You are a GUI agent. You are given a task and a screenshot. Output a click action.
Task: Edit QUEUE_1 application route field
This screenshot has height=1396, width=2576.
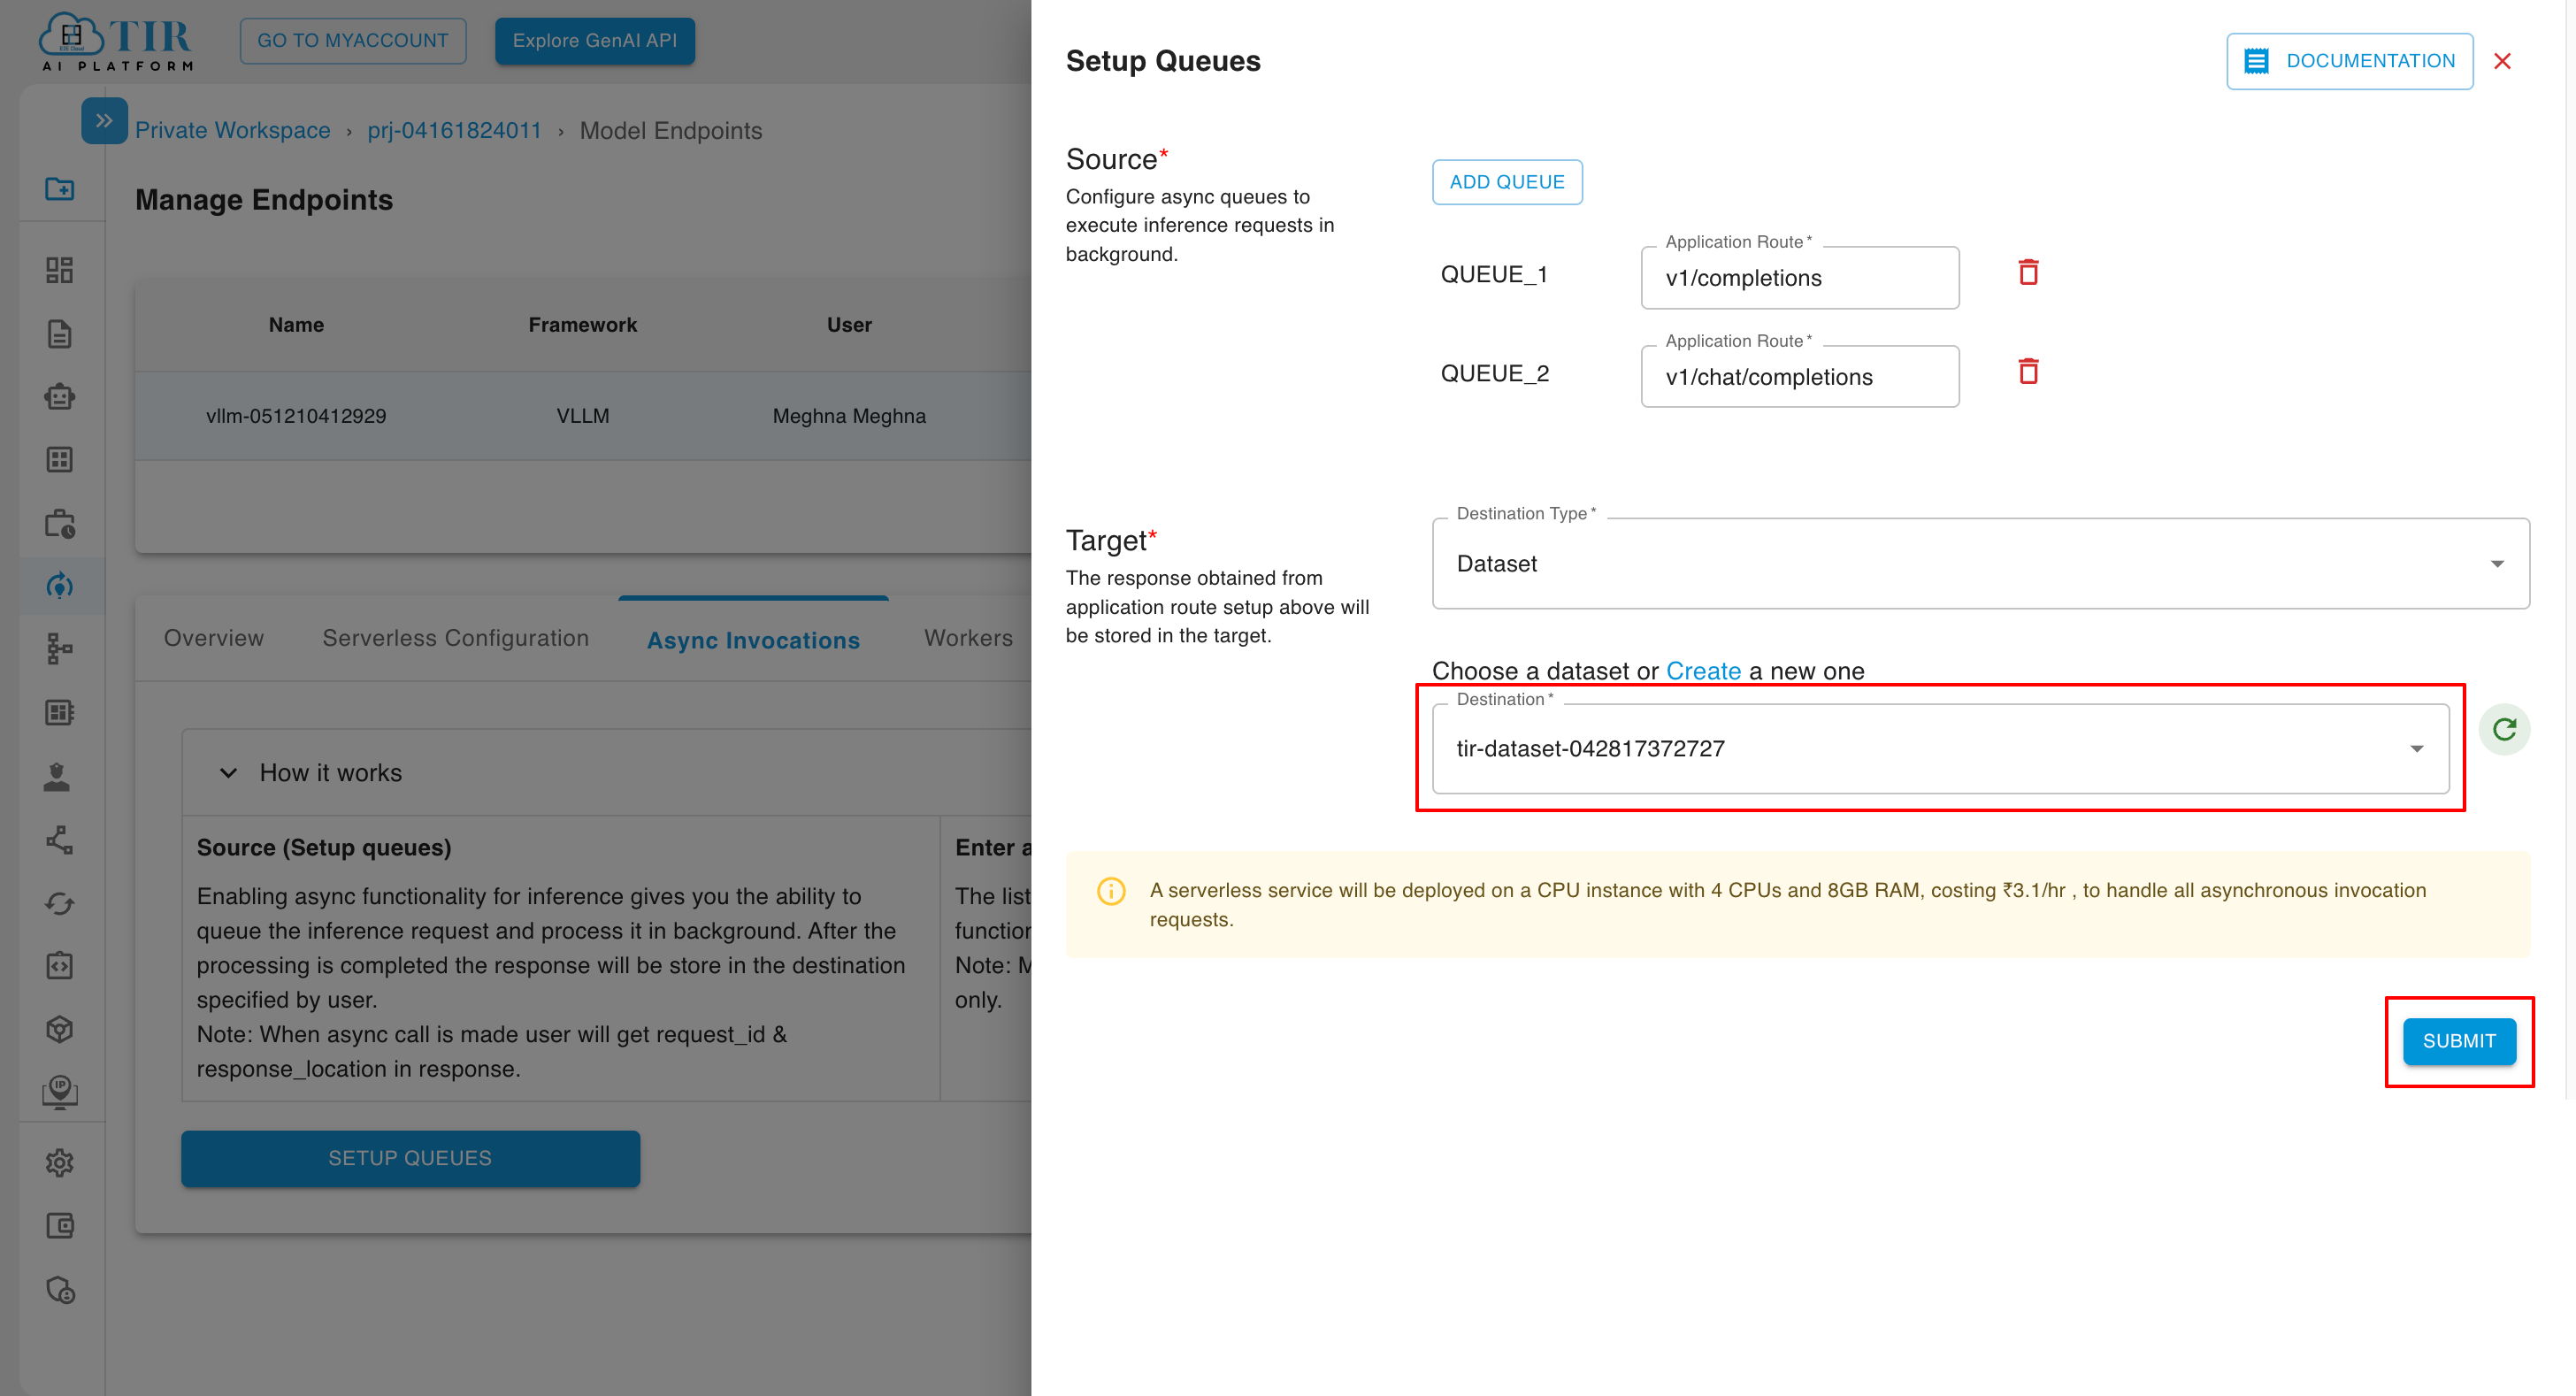pyautogui.click(x=1800, y=278)
